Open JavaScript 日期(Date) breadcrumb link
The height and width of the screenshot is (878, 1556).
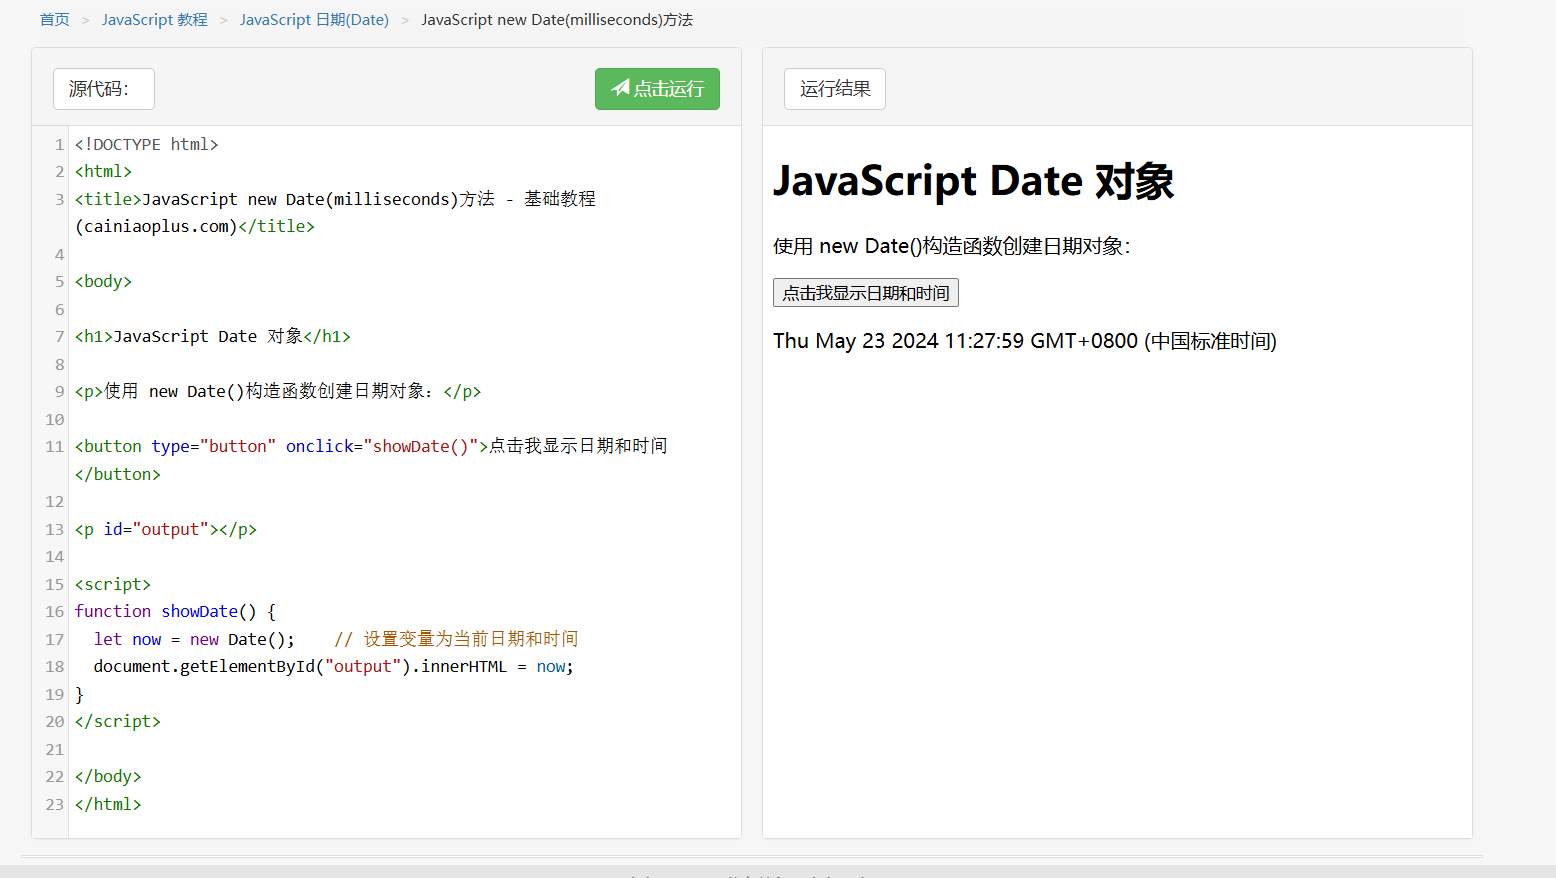coord(314,20)
